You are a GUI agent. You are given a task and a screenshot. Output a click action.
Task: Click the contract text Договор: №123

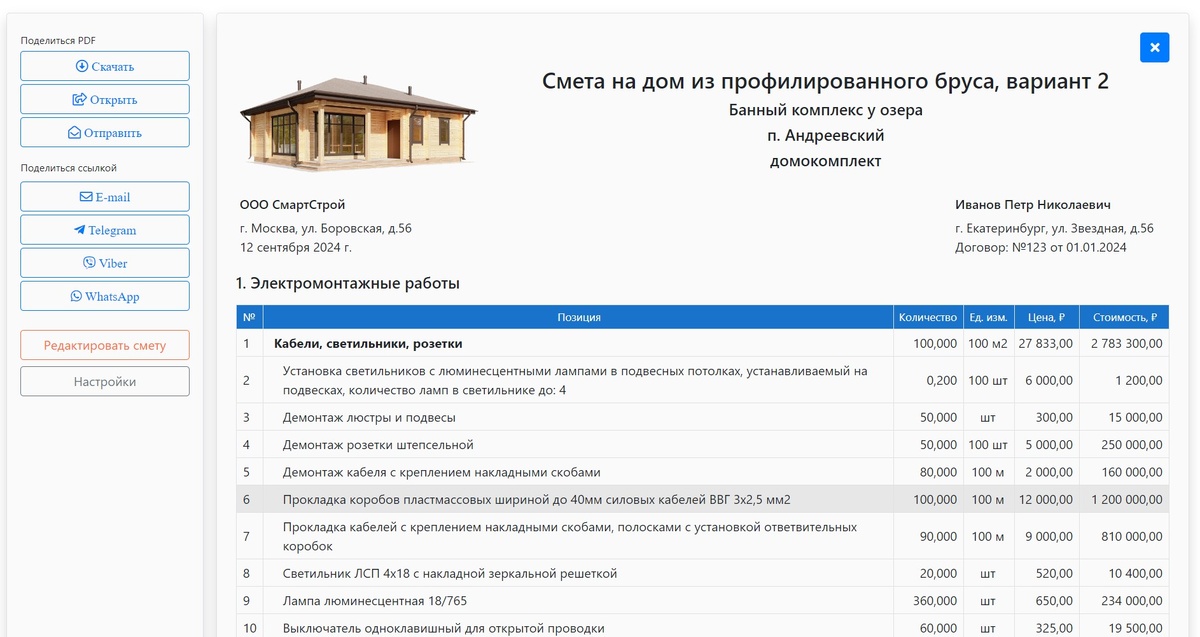click(x=1041, y=247)
